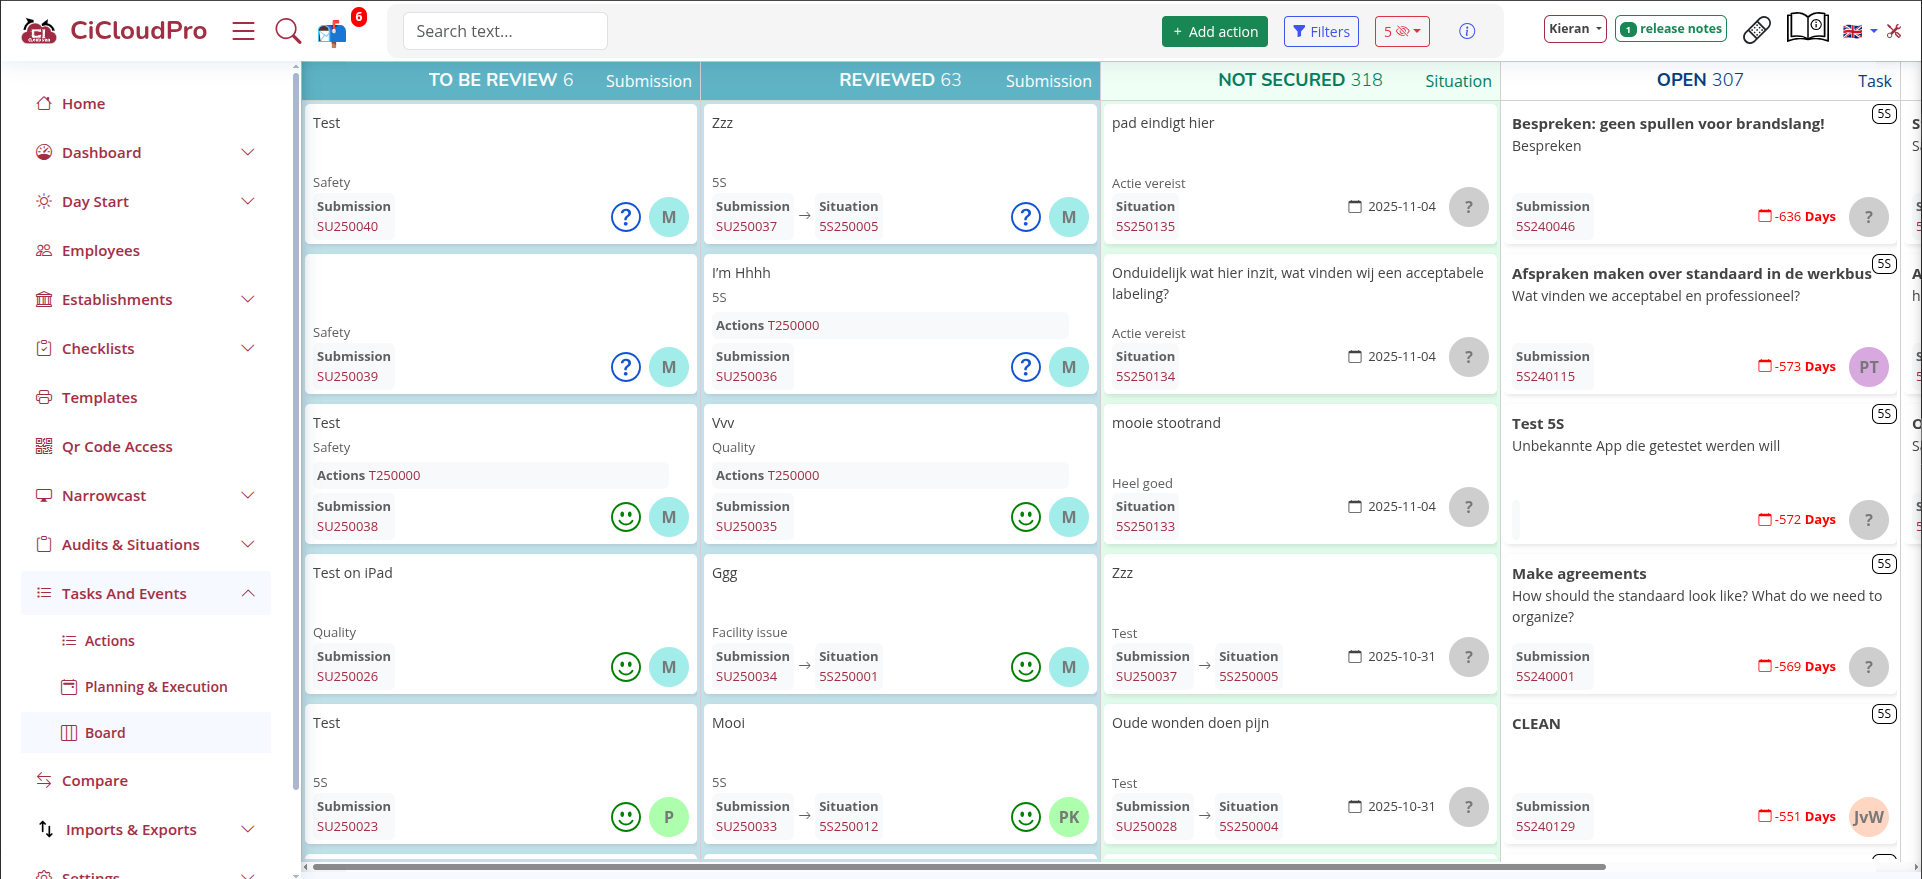Expand Audits & Situations menu
This screenshot has width=1922, height=879.
tap(146, 544)
